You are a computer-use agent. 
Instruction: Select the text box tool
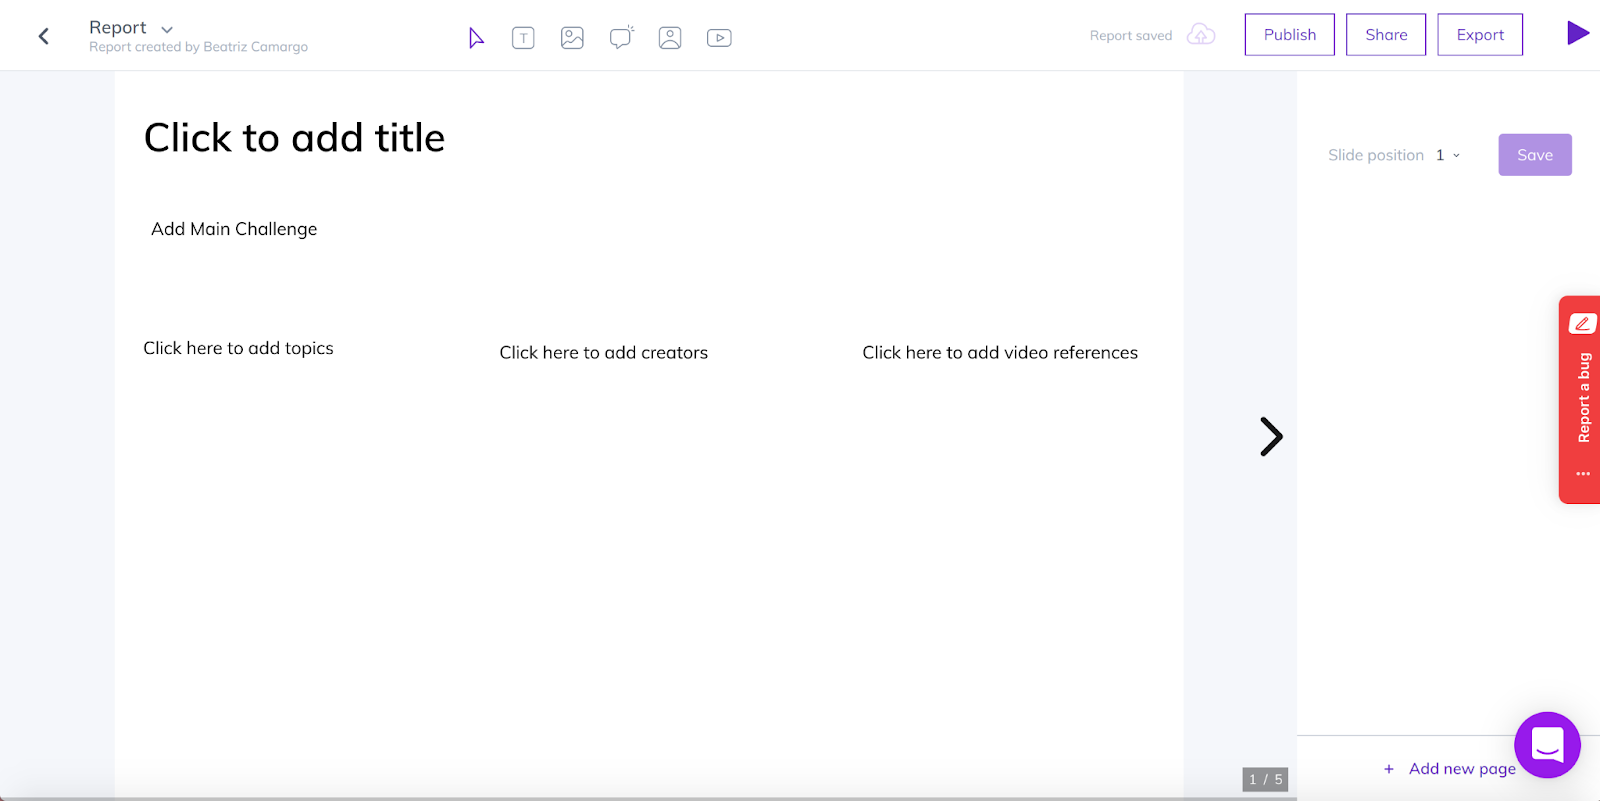(523, 38)
